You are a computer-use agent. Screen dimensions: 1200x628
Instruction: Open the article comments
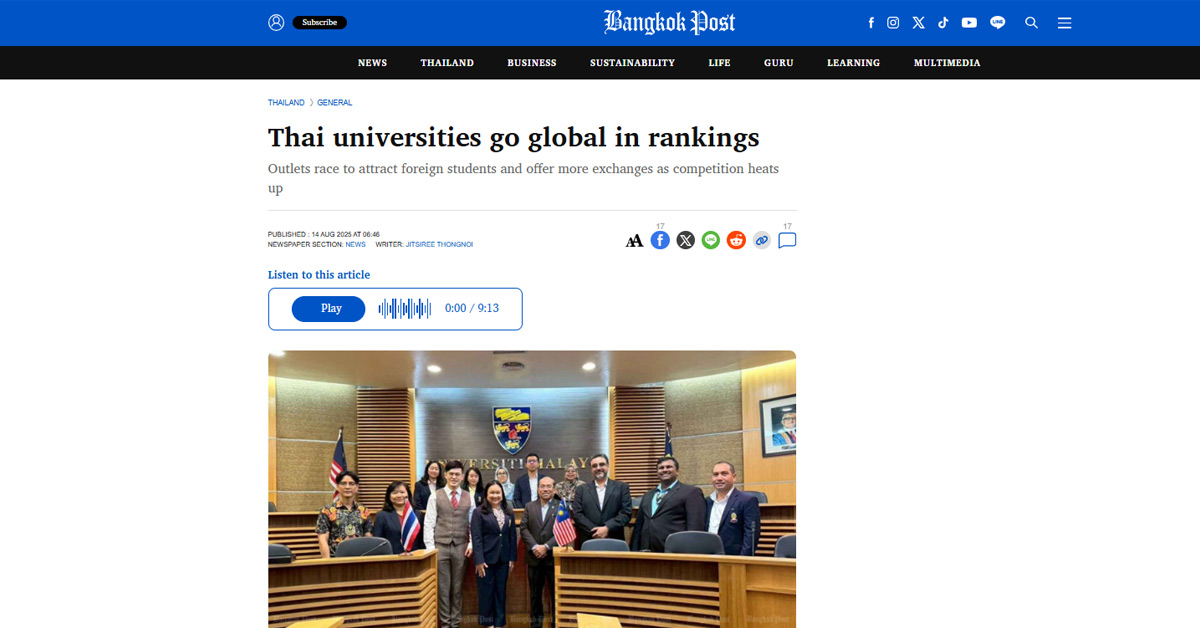click(x=787, y=240)
